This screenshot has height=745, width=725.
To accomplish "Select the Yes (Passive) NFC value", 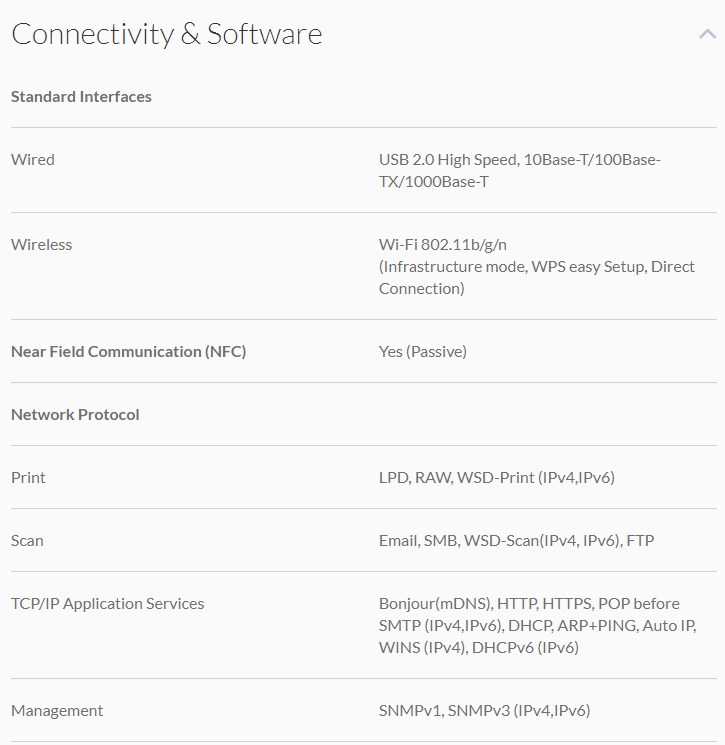I will pyautogui.click(x=422, y=352).
